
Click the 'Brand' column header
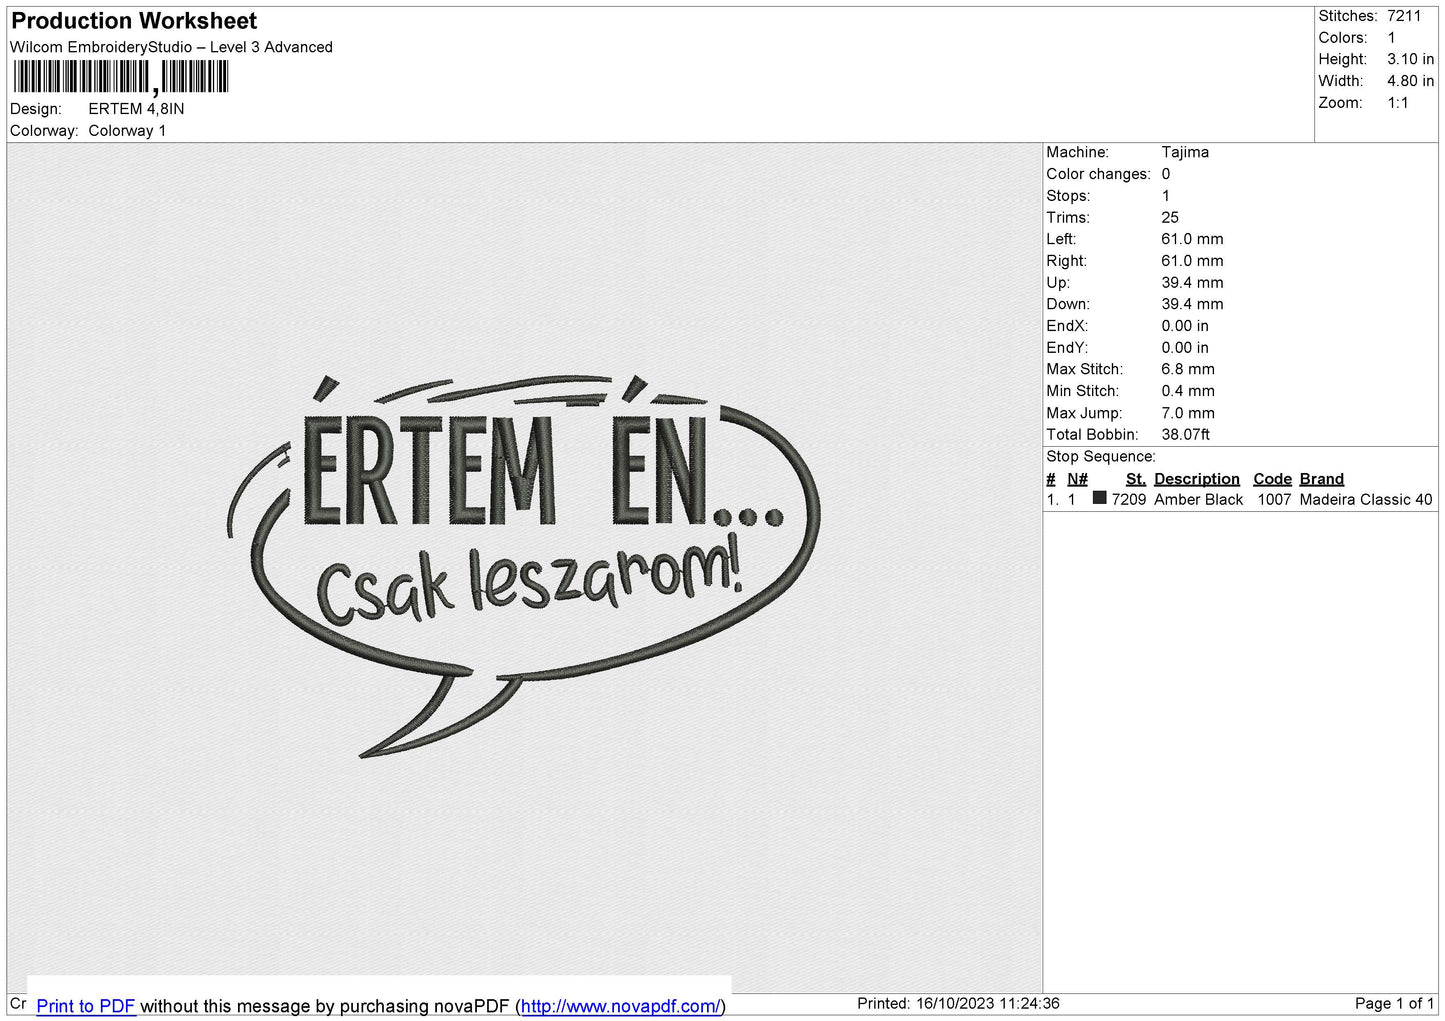click(1321, 479)
